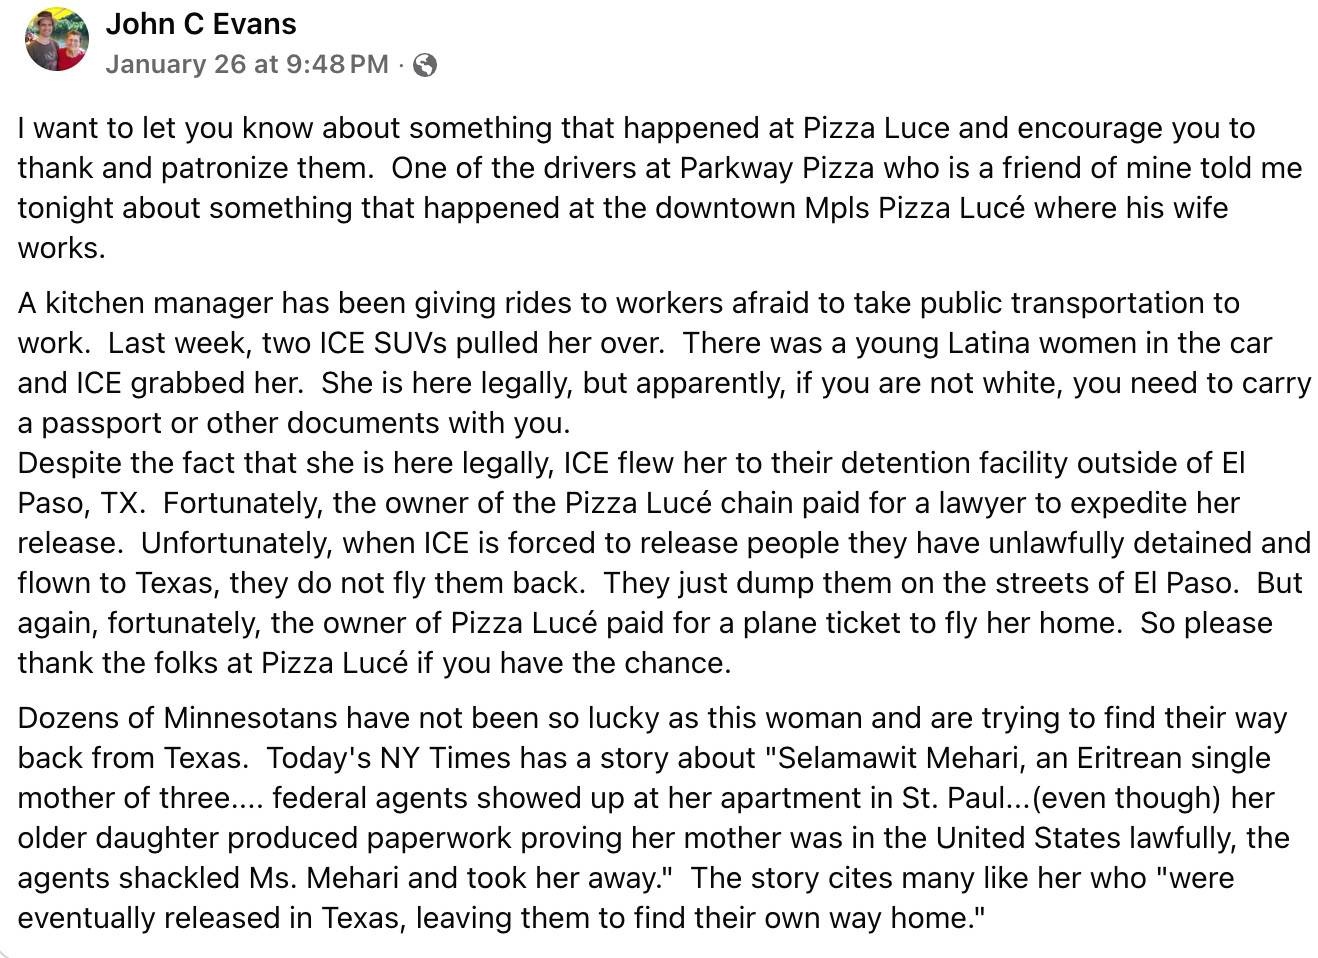The width and height of the screenshot is (1318, 958).
Task: Open John C Evans' profile picture
Action: (57, 40)
